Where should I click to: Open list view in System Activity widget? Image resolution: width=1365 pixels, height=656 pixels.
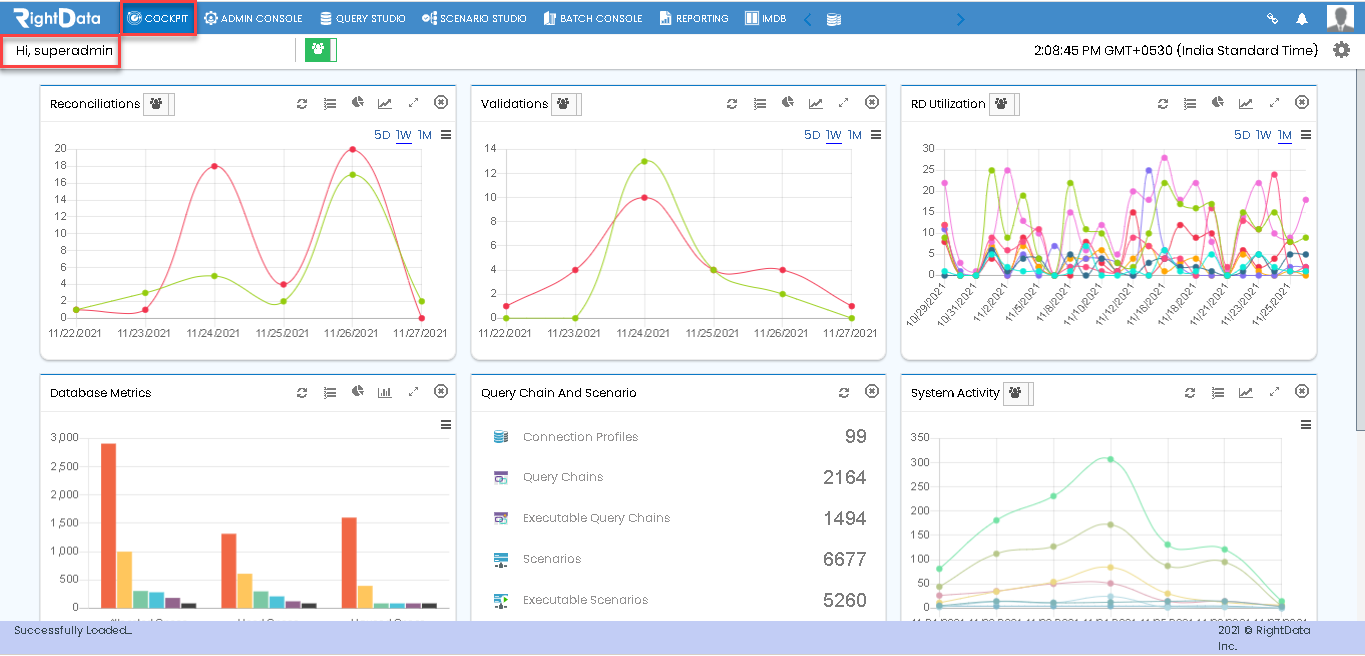tap(1218, 393)
